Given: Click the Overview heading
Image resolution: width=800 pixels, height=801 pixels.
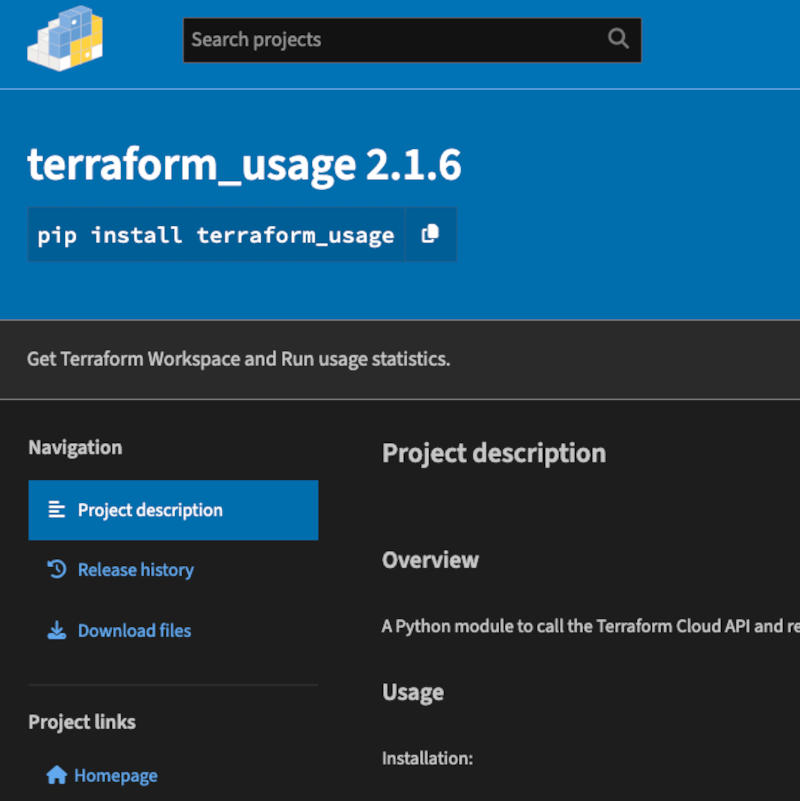Looking at the screenshot, I should [430, 560].
